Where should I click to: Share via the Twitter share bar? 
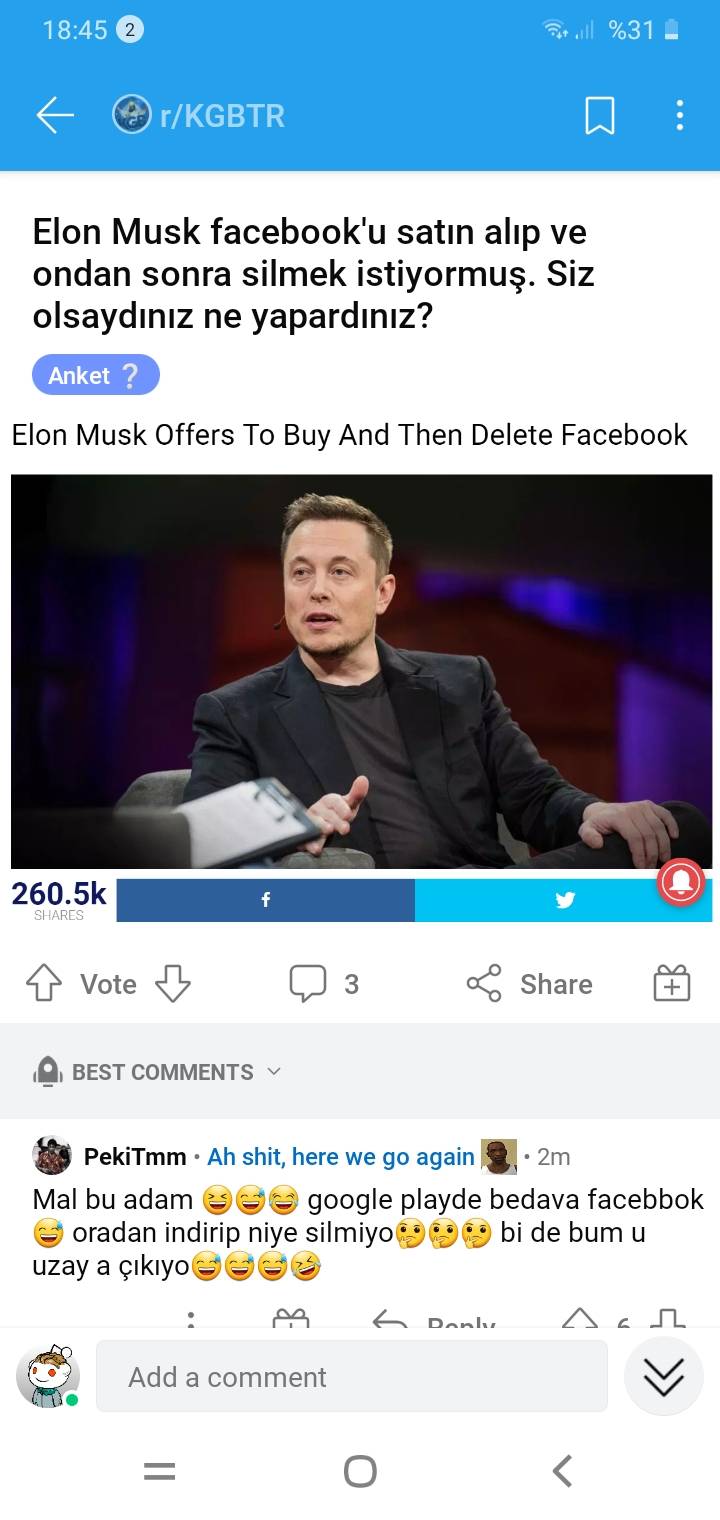pos(564,900)
